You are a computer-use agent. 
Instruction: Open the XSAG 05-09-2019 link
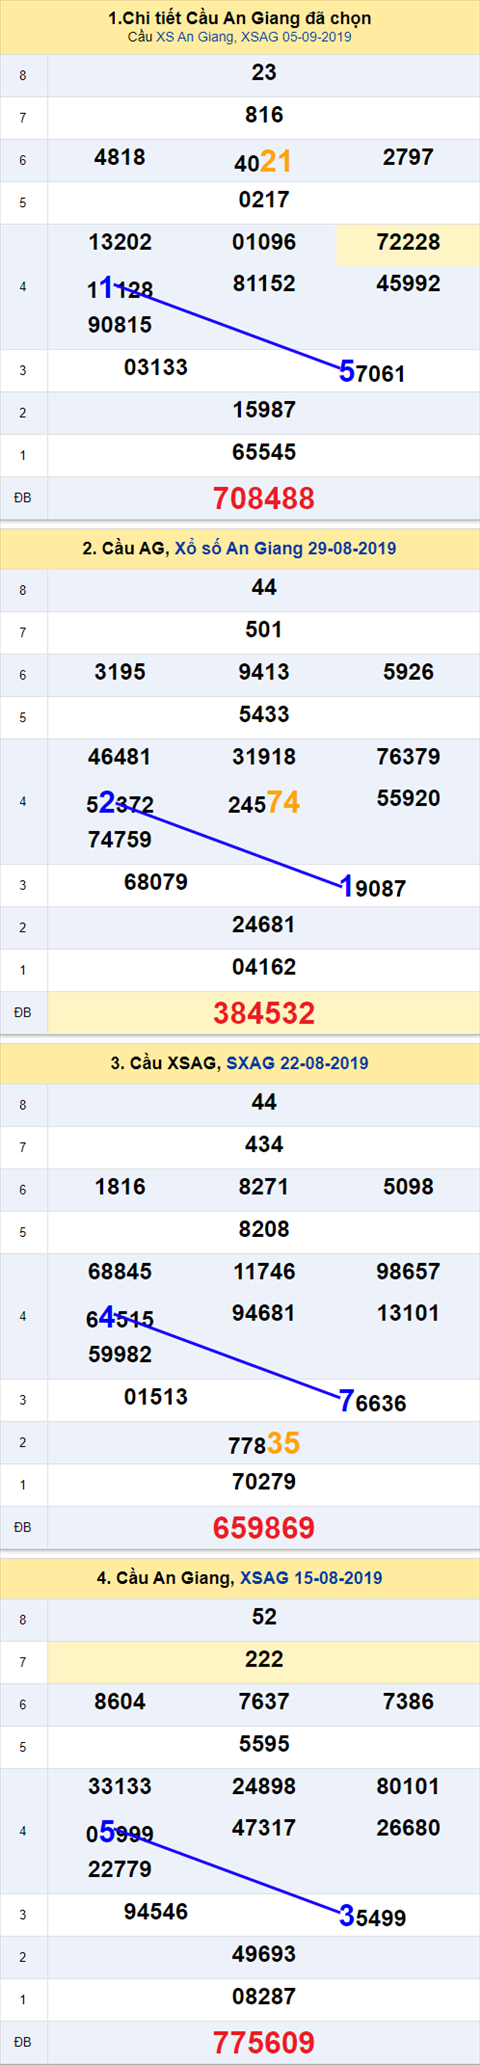[x=296, y=37]
